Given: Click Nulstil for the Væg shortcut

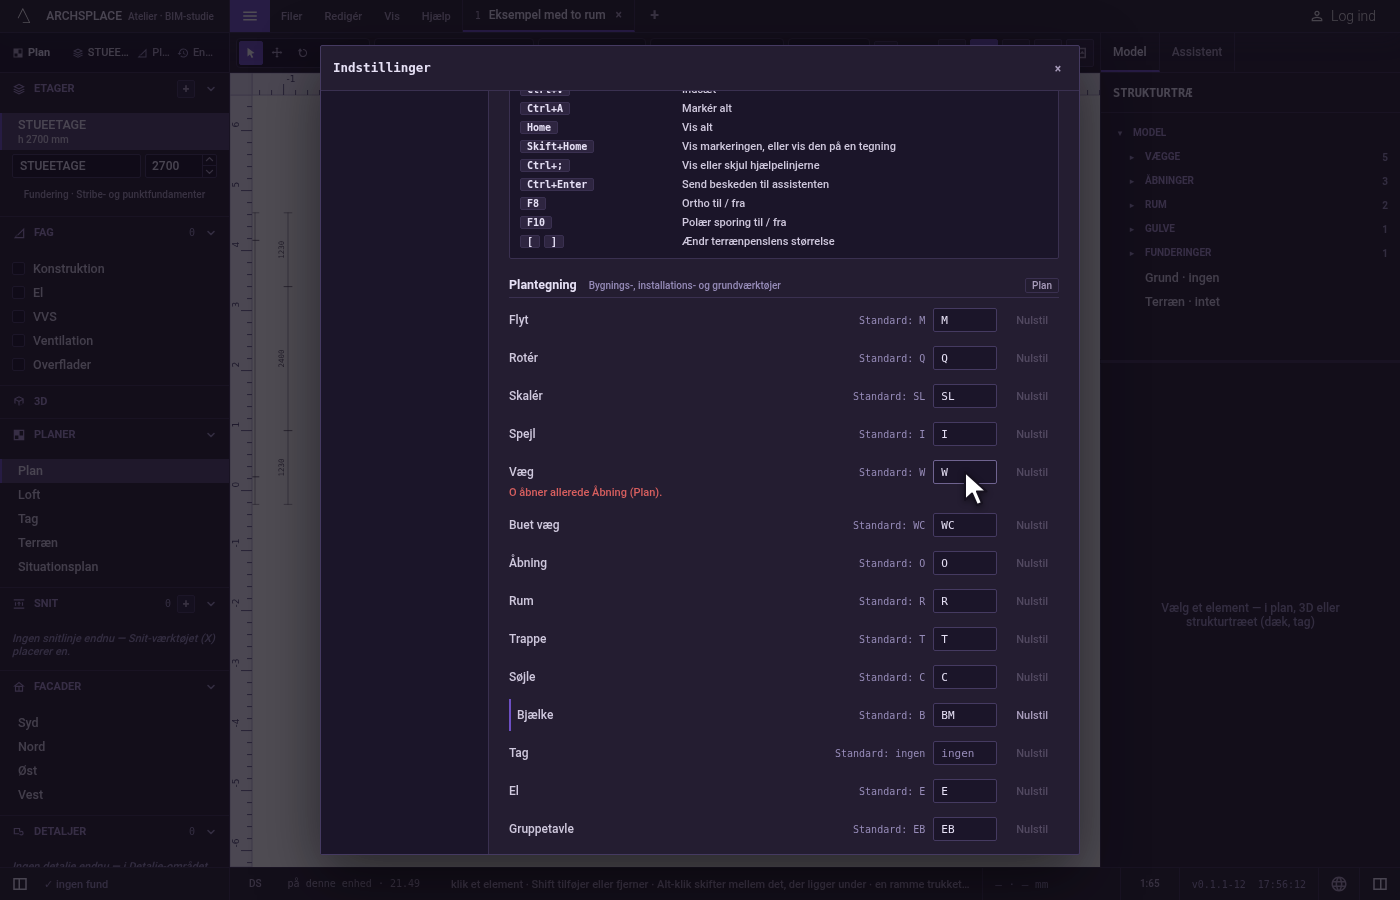Looking at the screenshot, I should 1032,472.
